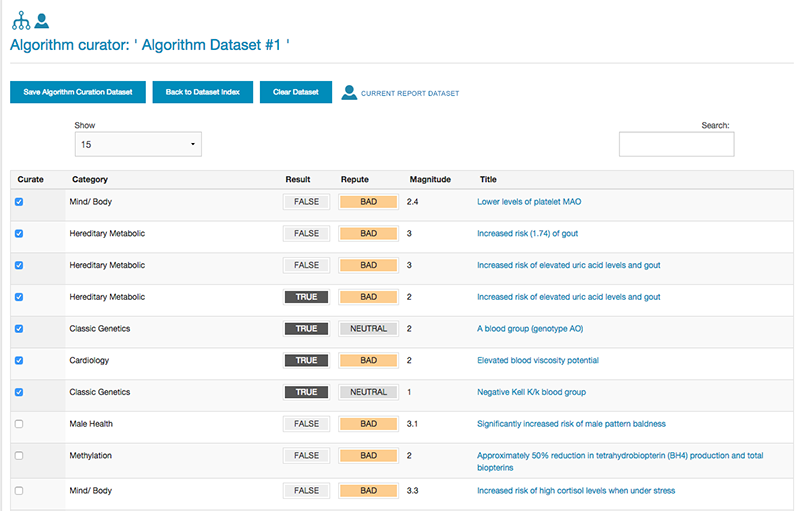
Task: Enable curate checkbox for Male Health row
Action: tap(19, 424)
